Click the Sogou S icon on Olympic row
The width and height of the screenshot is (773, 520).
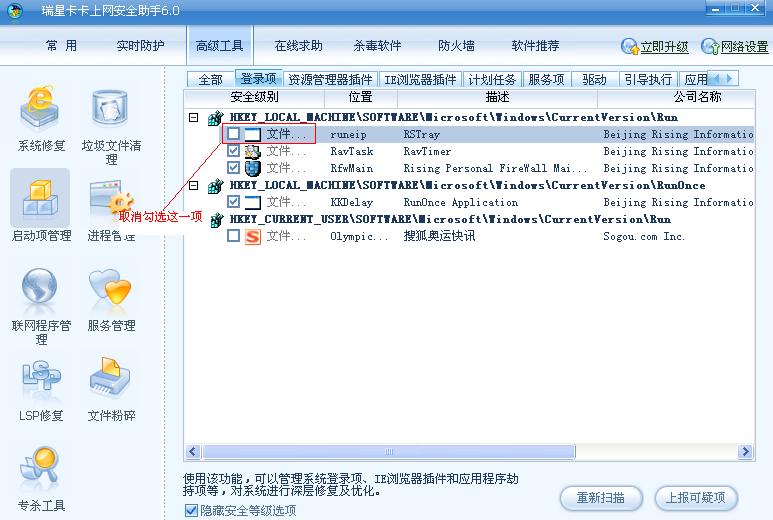click(x=252, y=237)
